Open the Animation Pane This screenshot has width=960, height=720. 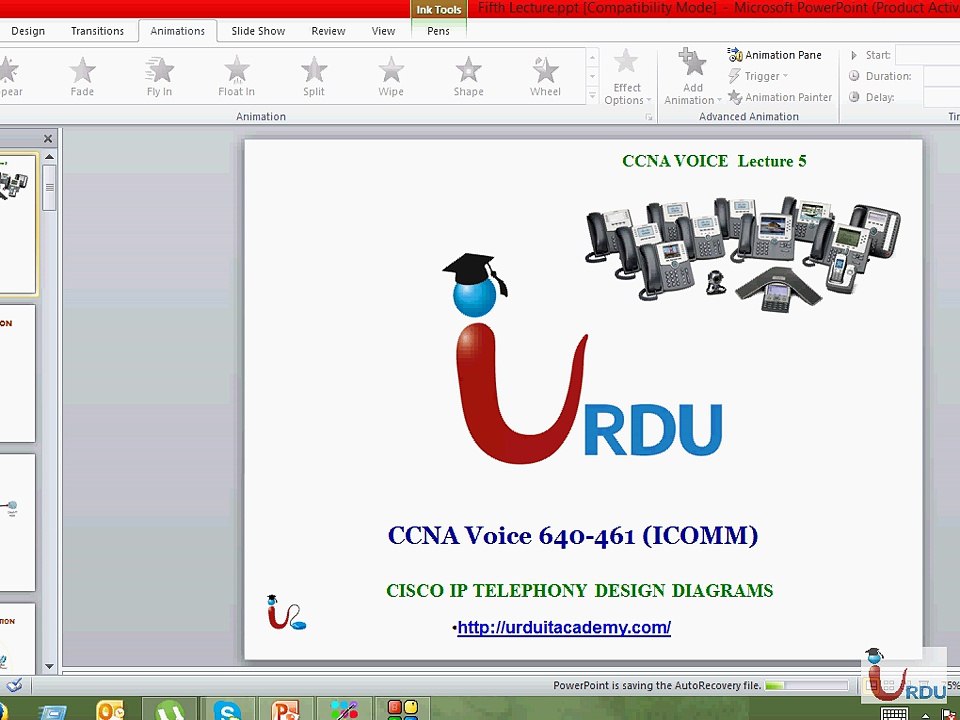[x=774, y=55]
